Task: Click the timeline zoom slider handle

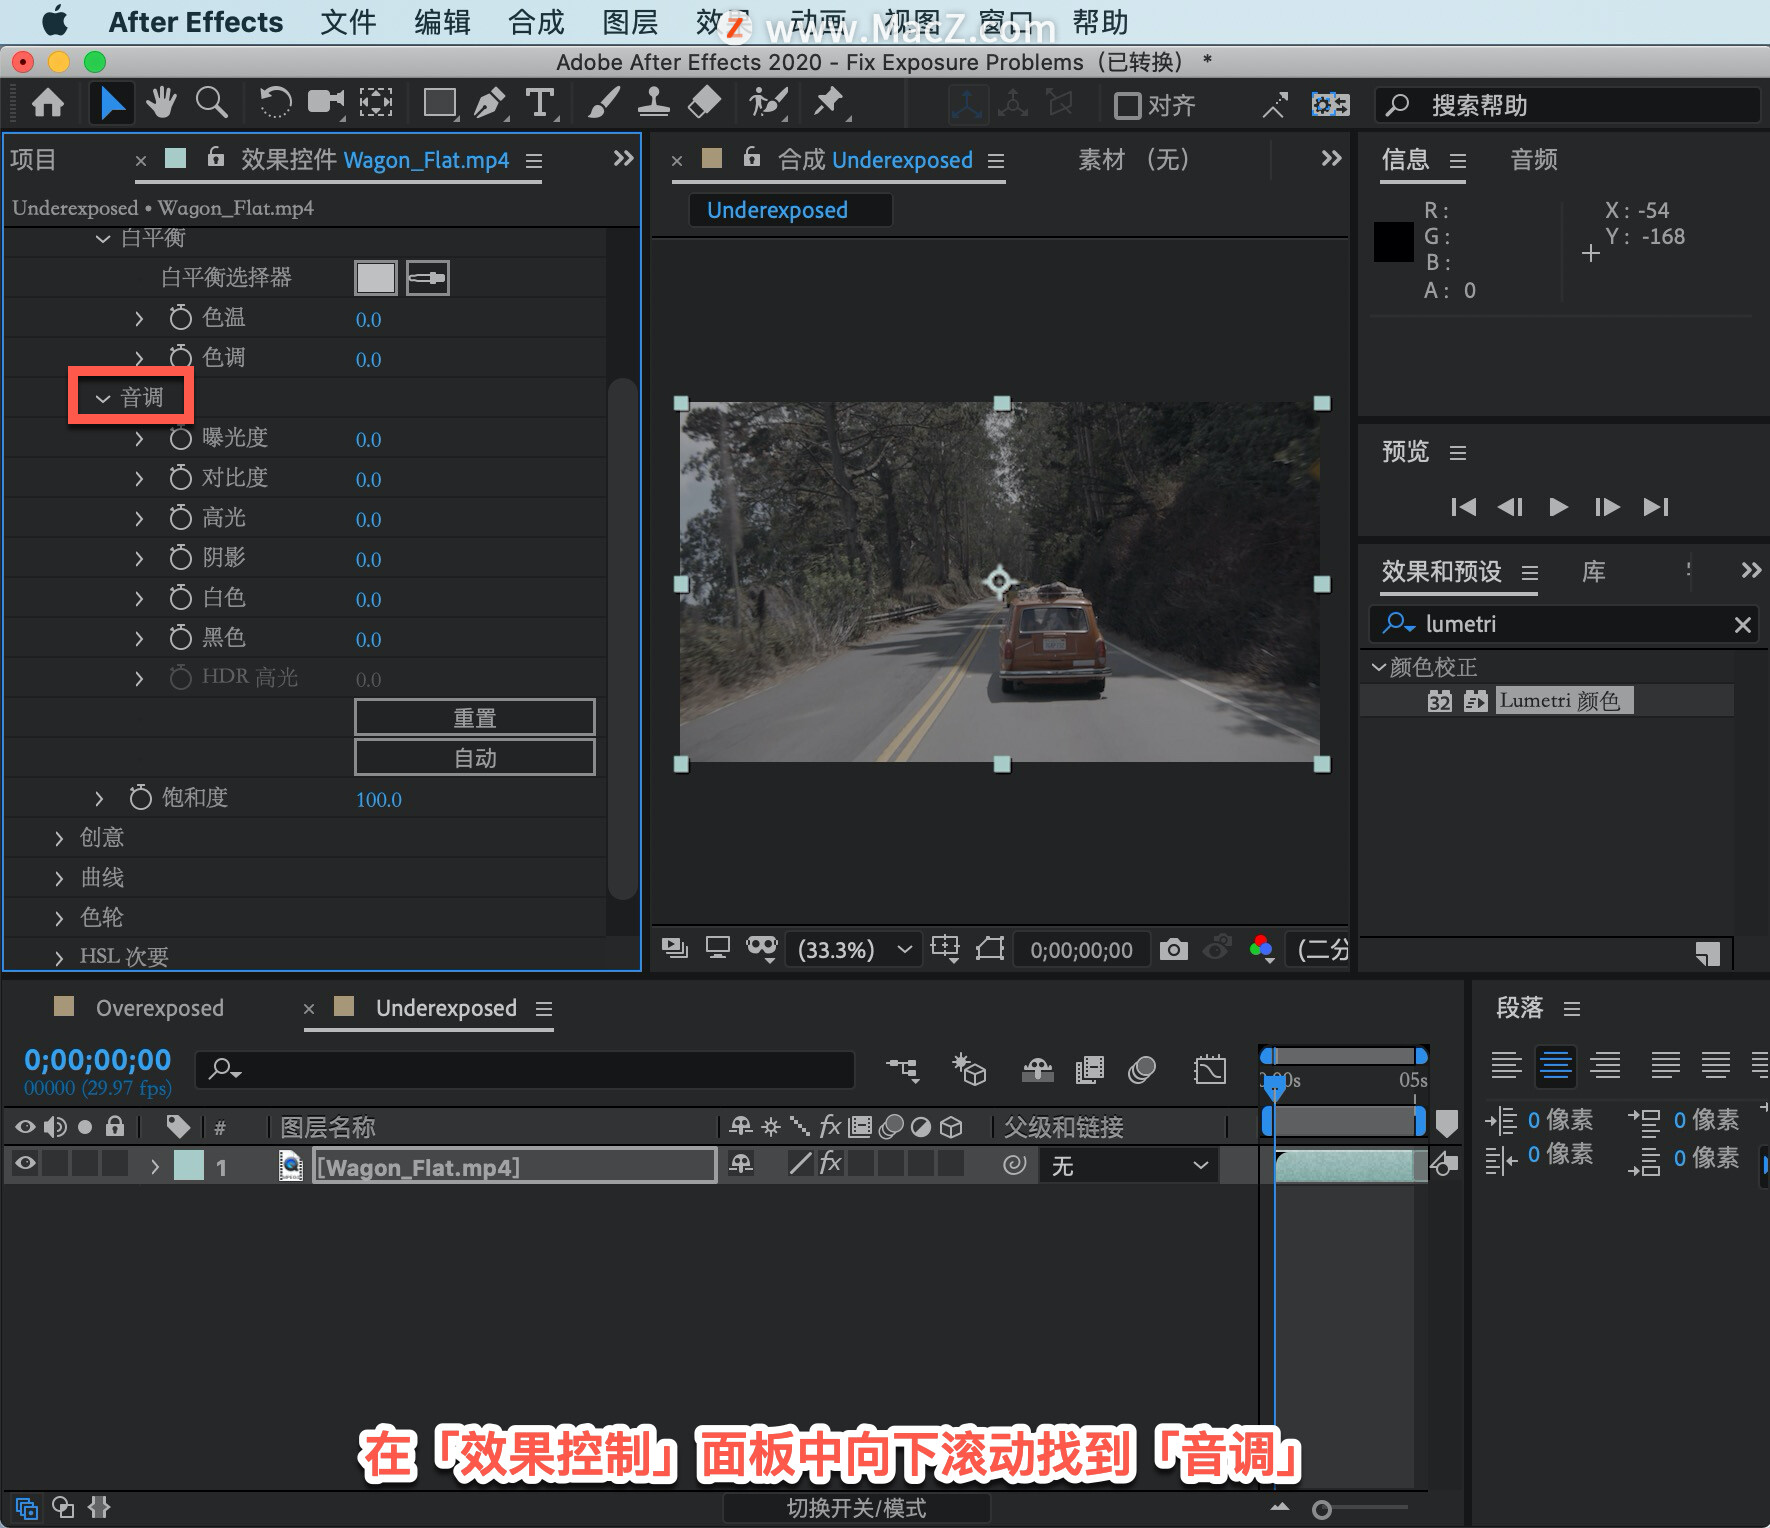Action: 1322,1510
